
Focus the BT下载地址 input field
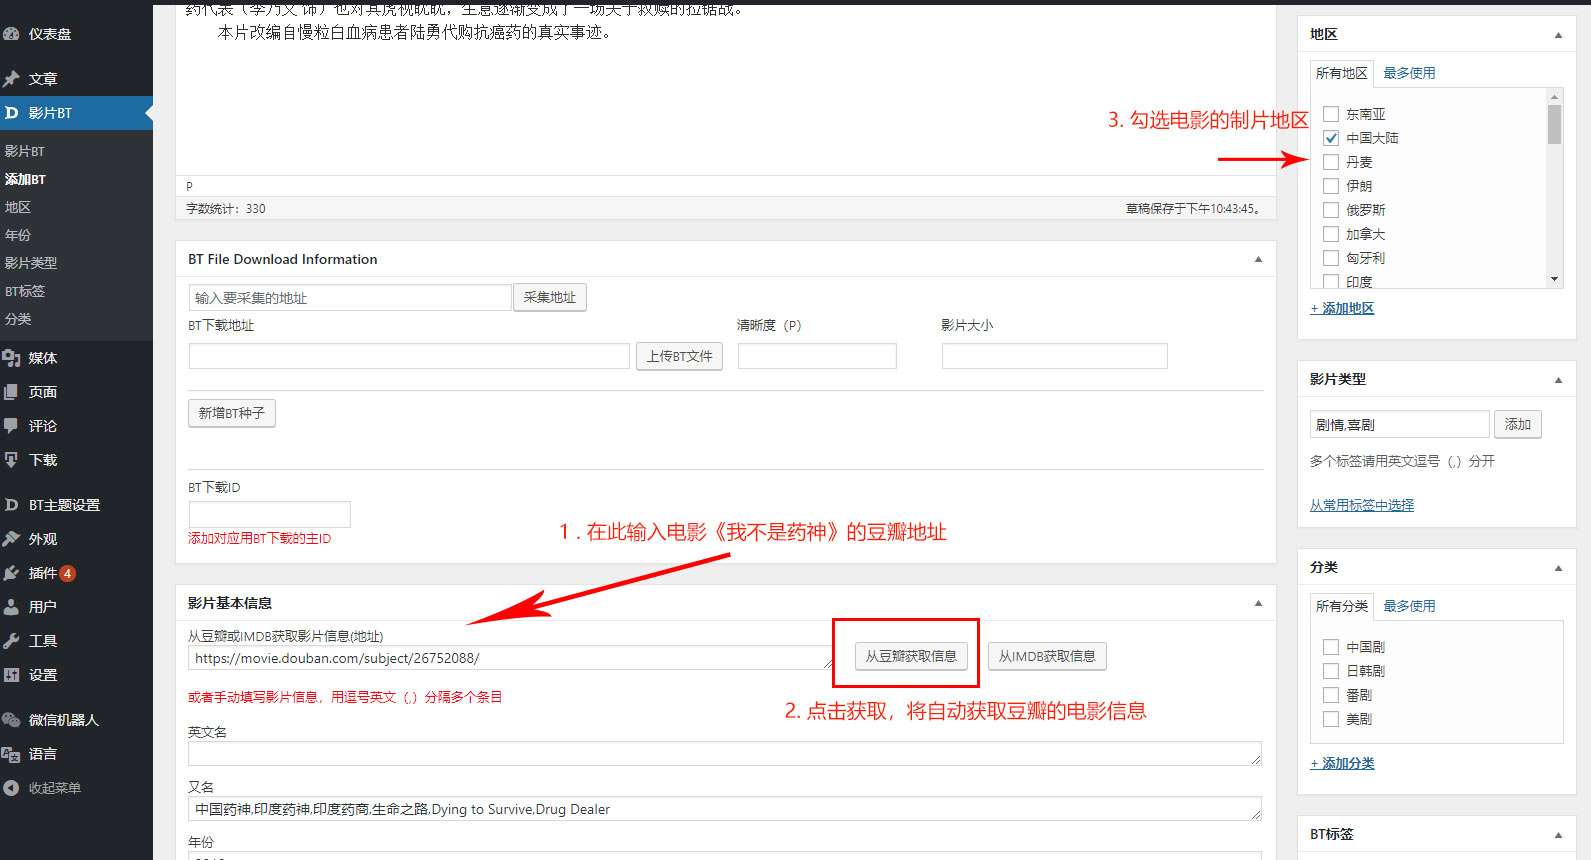(x=409, y=356)
